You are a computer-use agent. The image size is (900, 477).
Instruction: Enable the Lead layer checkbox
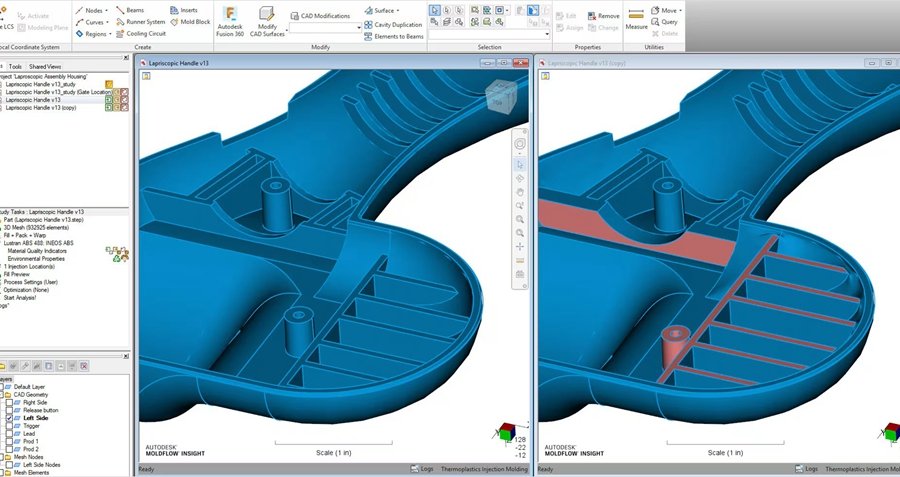click(9, 434)
